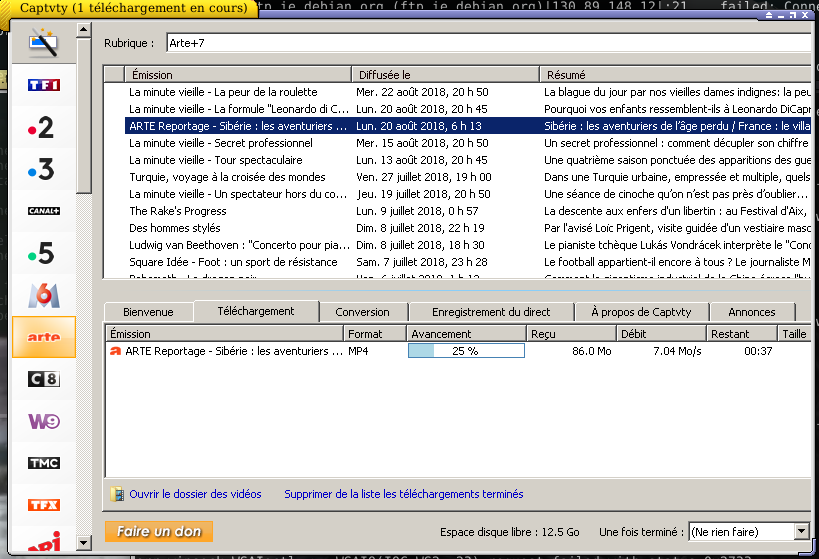This screenshot has height=559, width=819.
Task: Click the channel sidebar scrollbar thumb
Action: click(x=84, y=115)
